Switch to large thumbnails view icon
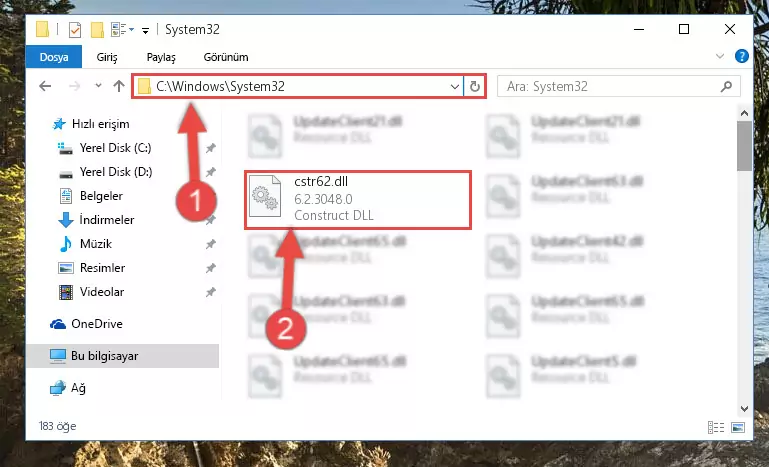The height and width of the screenshot is (467, 769). click(x=738, y=428)
